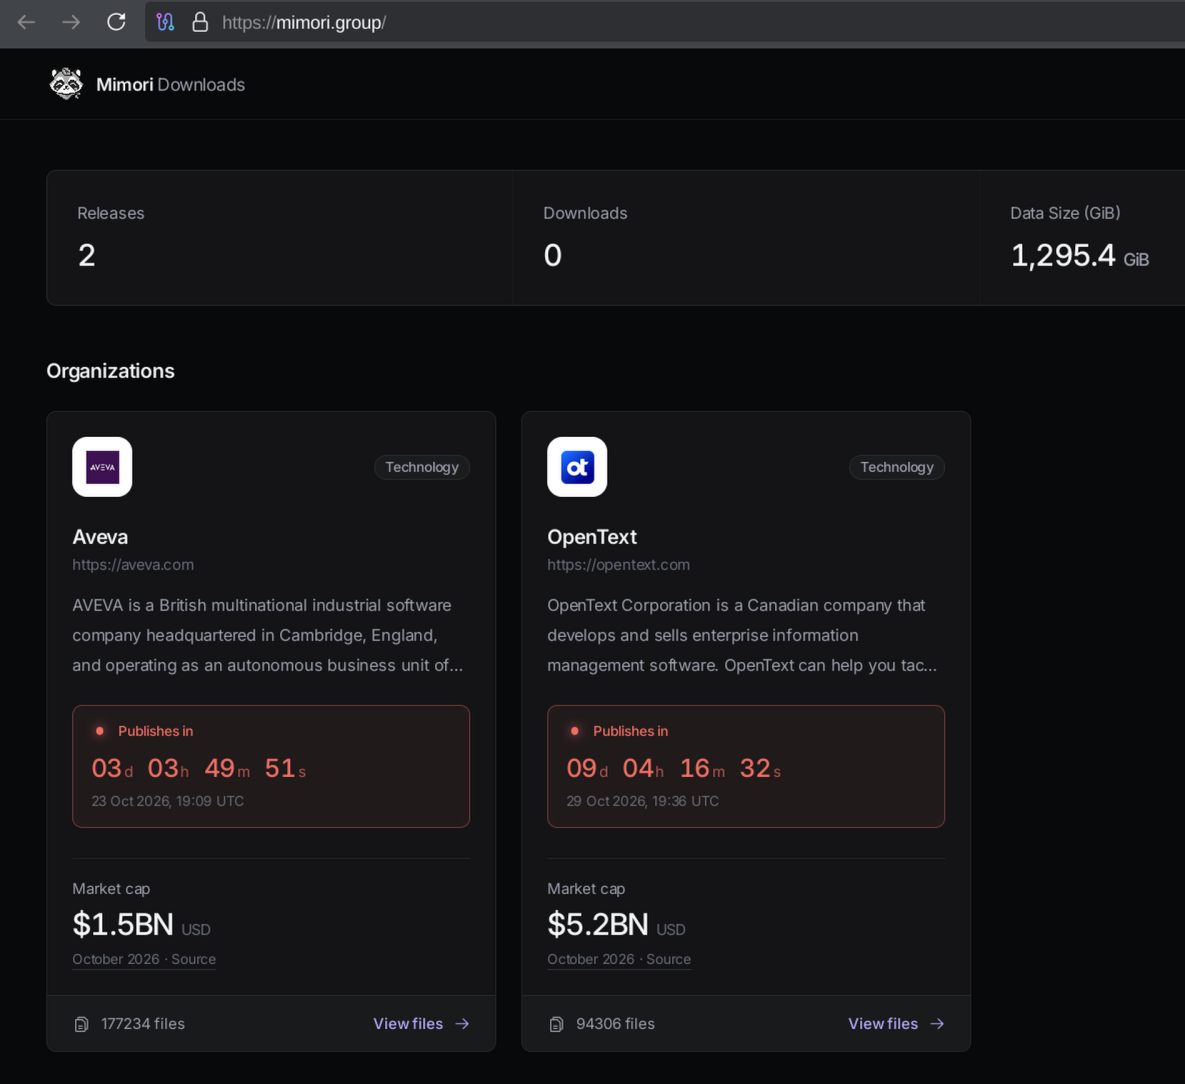Click the AVEVA company description text
The height and width of the screenshot is (1084, 1185).
point(268,635)
